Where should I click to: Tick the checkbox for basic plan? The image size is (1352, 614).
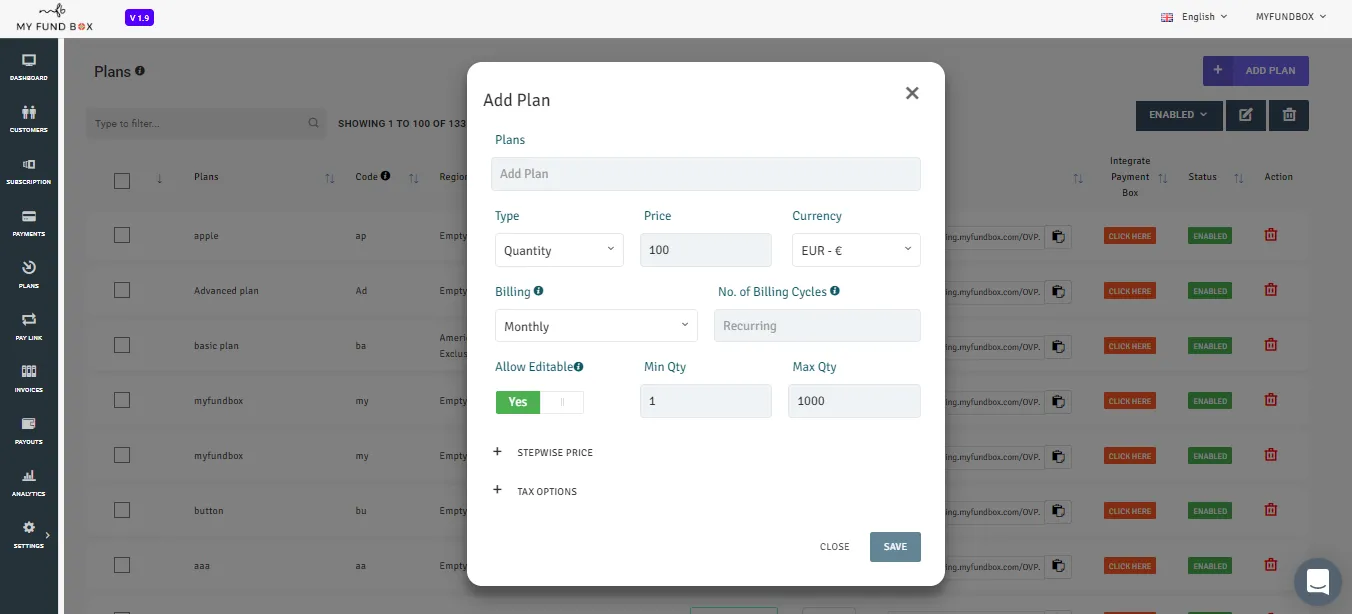(x=122, y=345)
